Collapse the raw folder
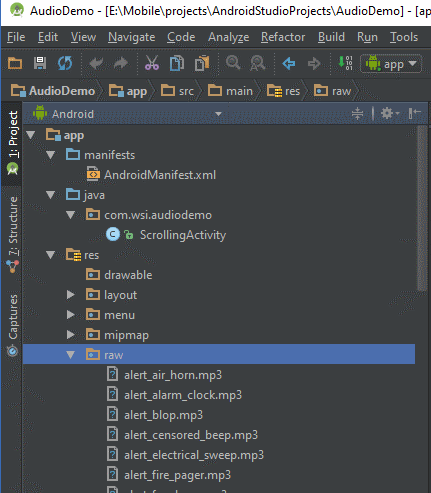Image resolution: width=431 pixels, height=493 pixels. (x=71, y=355)
